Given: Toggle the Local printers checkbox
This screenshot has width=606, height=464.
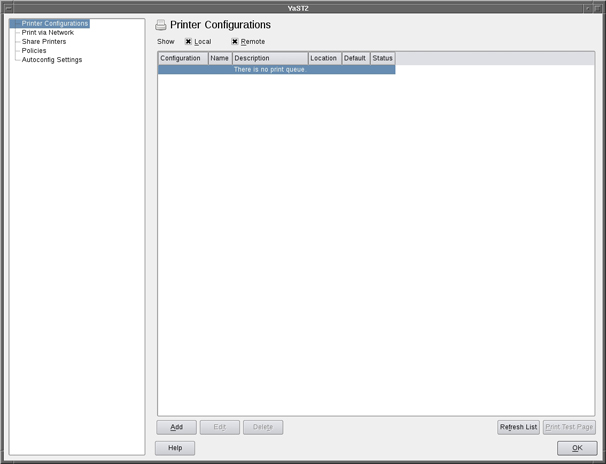Looking at the screenshot, I should [188, 42].
